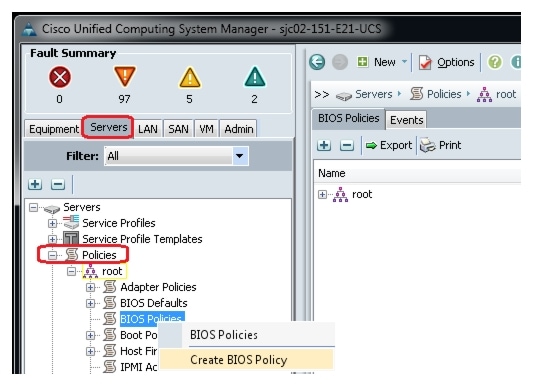
Task: Collapse the root node under Policies
Action: pos(72,271)
